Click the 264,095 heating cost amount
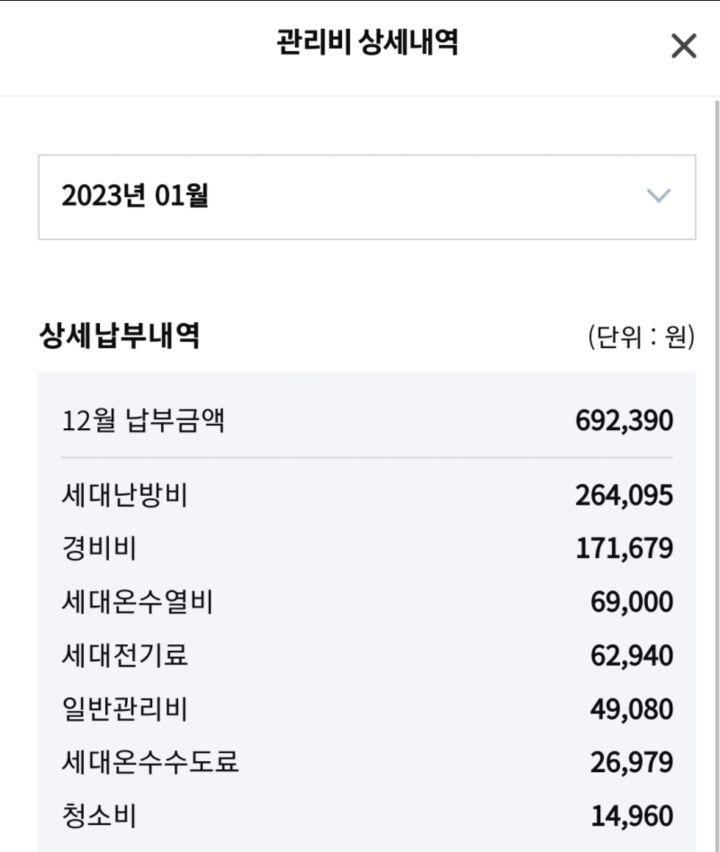Viewport: 720px width, 852px height. coord(624,495)
